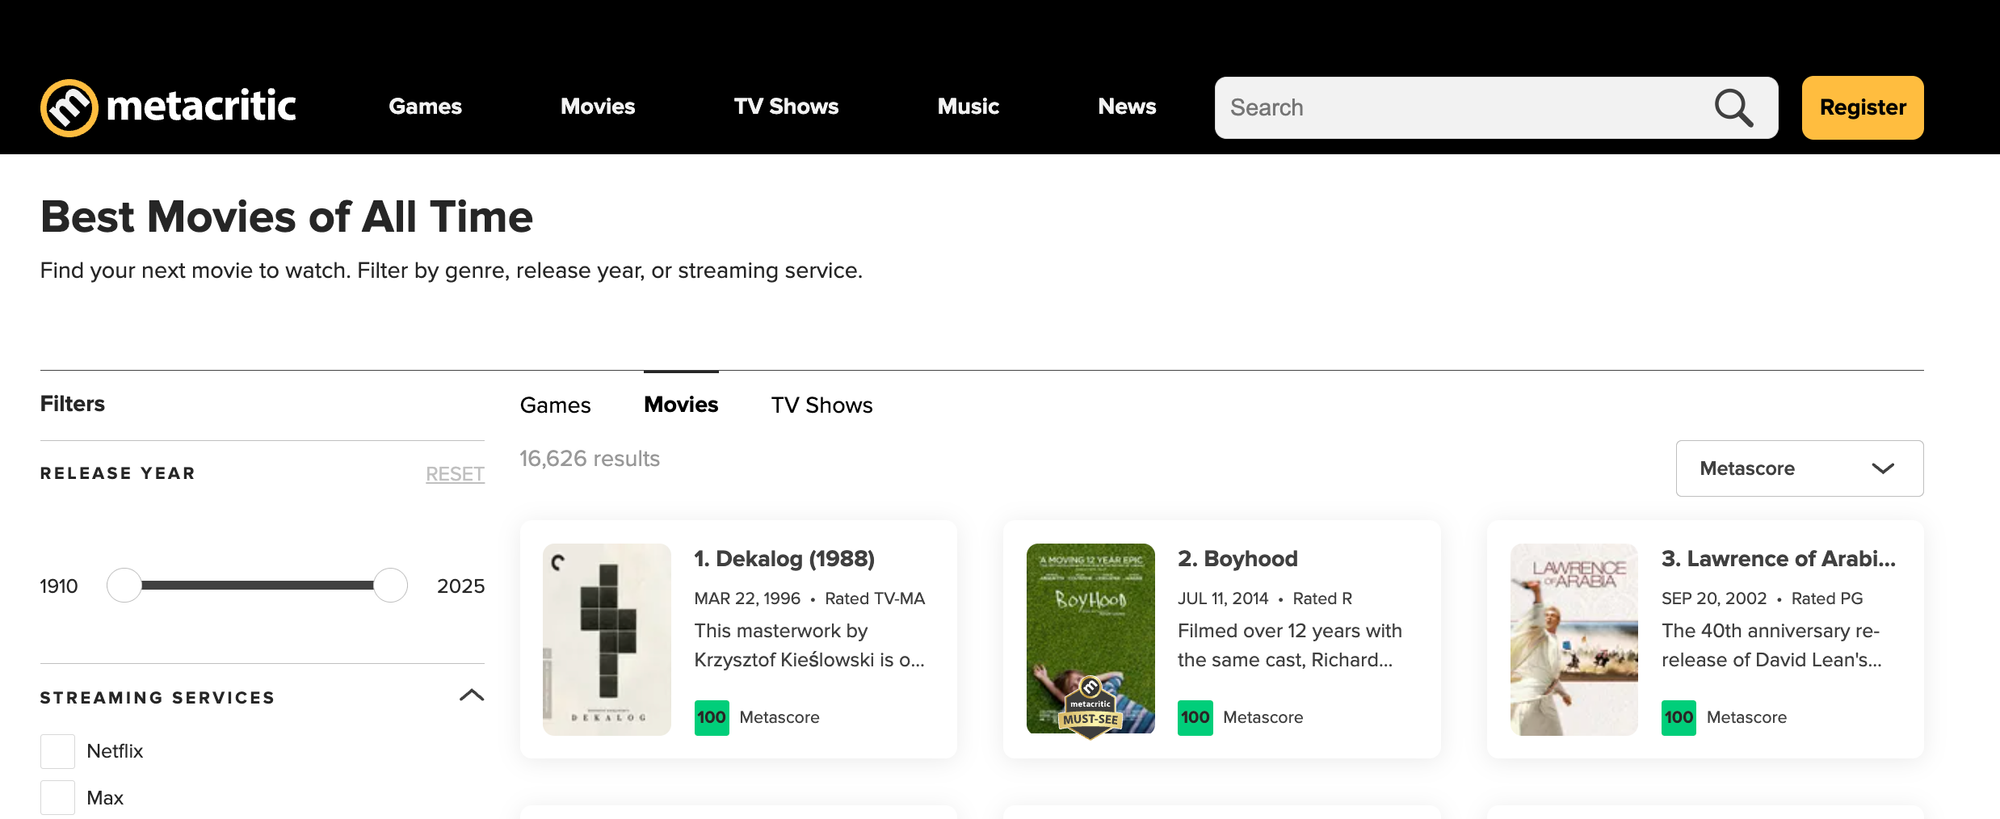Switch to the TV Shows results tab

click(x=822, y=405)
